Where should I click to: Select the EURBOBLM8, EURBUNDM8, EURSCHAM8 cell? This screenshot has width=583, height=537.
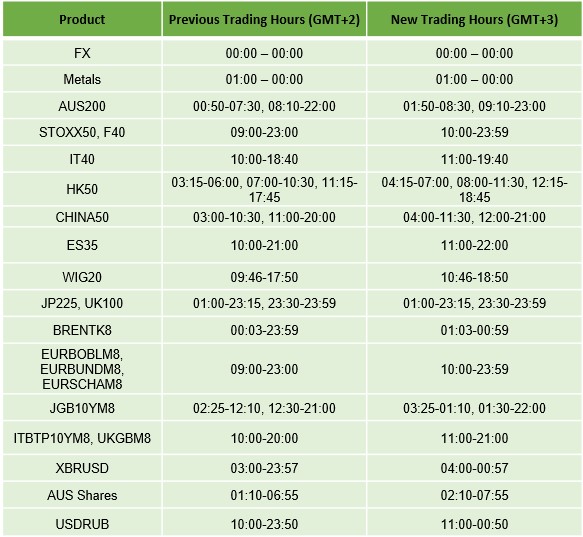(82, 369)
